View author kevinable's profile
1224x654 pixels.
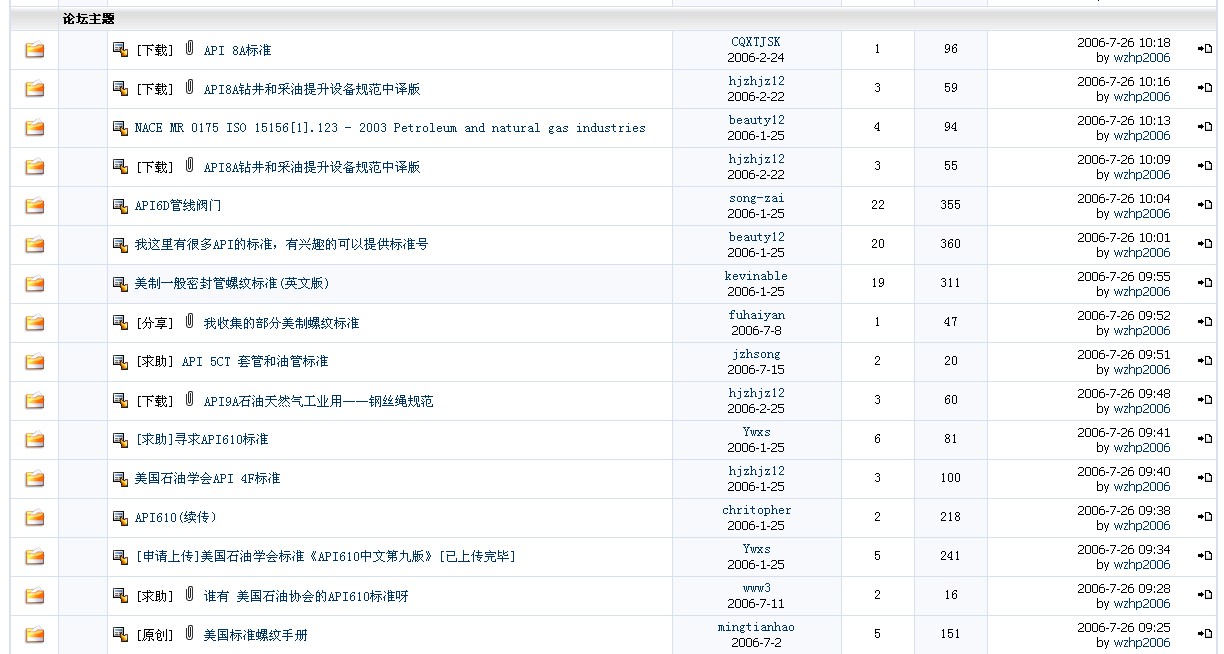pyautogui.click(x=756, y=276)
